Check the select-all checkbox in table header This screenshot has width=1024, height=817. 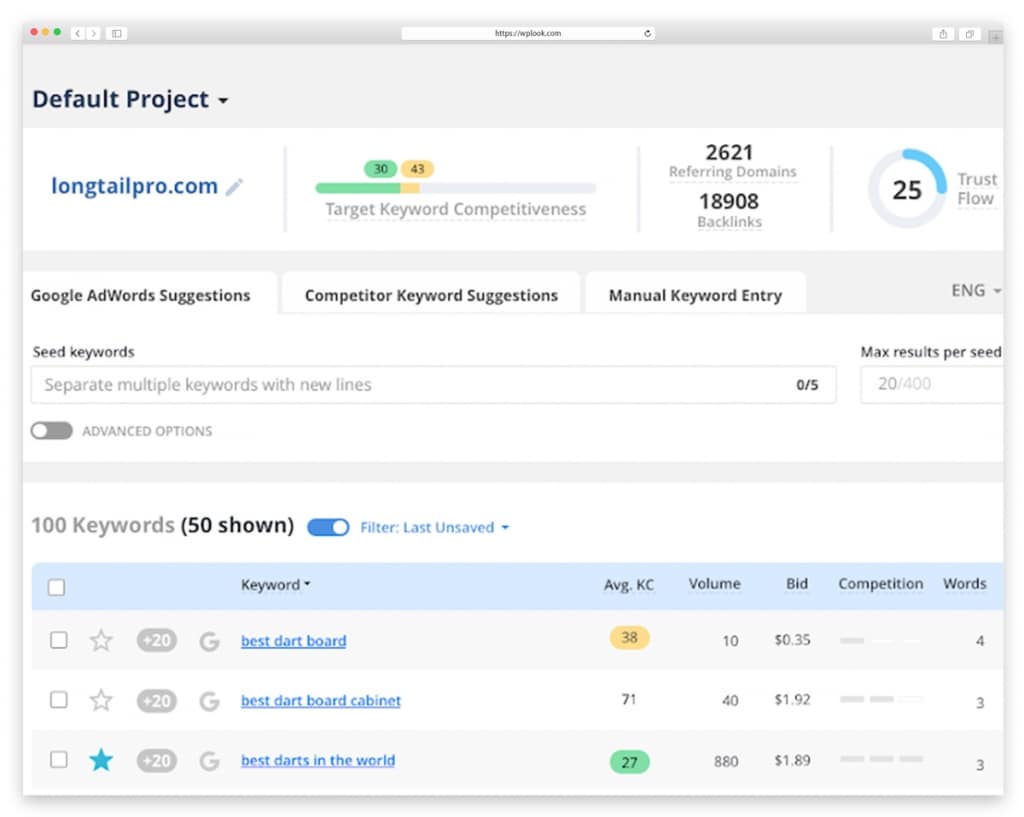(x=56, y=586)
